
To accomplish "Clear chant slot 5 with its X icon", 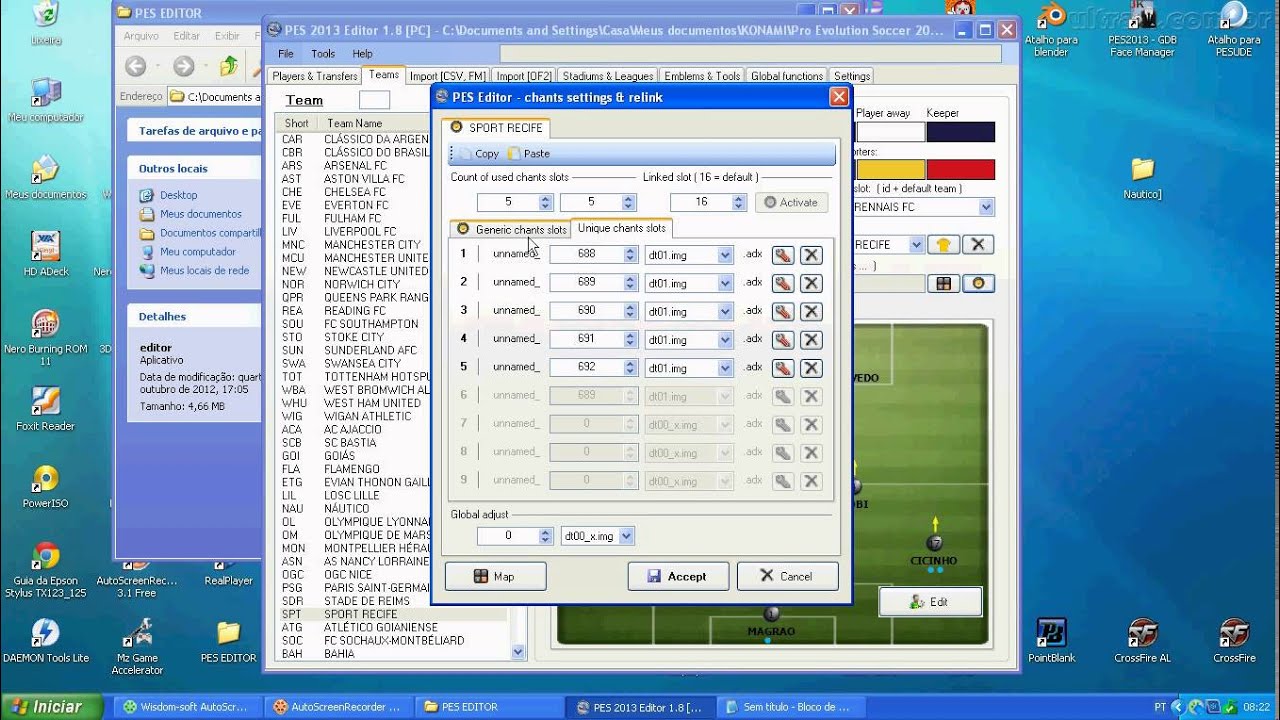I will (811, 368).
